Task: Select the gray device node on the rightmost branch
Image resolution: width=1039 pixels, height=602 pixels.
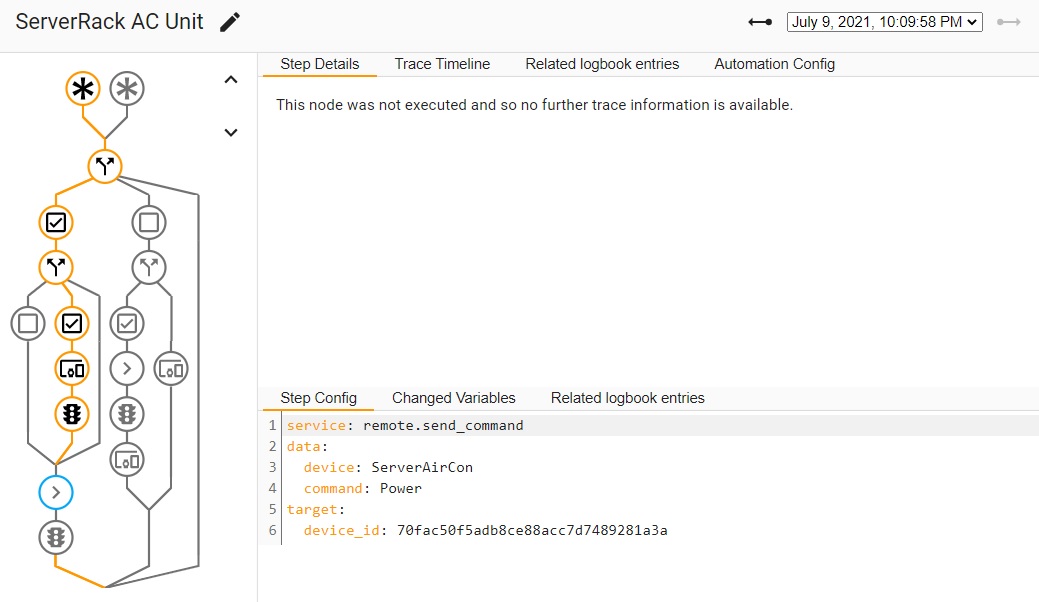Action: pos(171,369)
